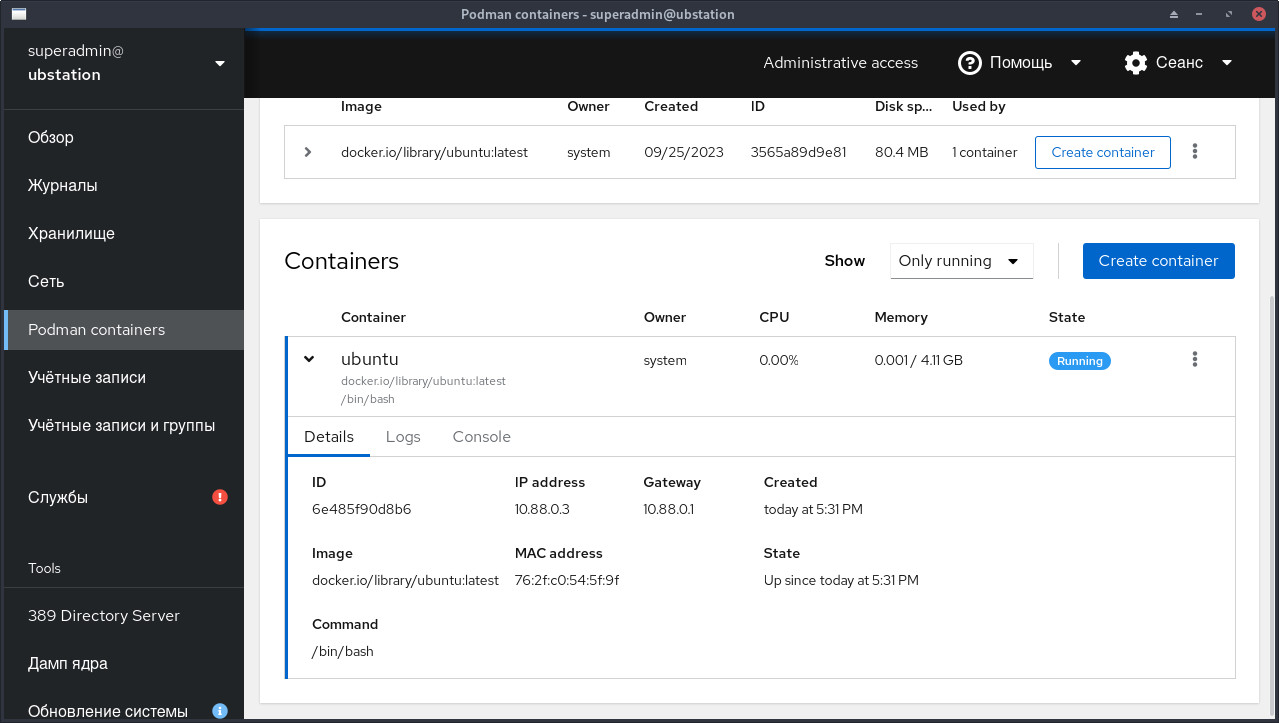This screenshot has width=1279, height=723.
Task: Switch to the Logs tab
Action: [x=403, y=437]
